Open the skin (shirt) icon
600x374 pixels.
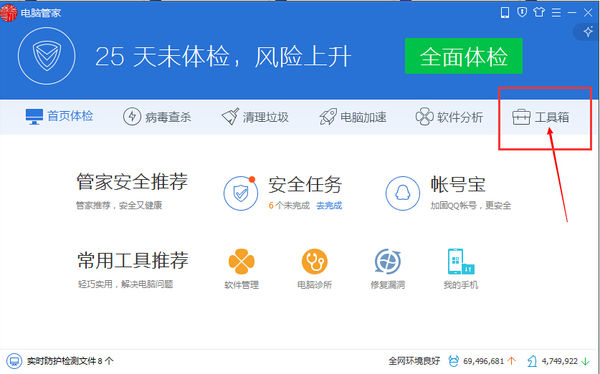coord(539,12)
